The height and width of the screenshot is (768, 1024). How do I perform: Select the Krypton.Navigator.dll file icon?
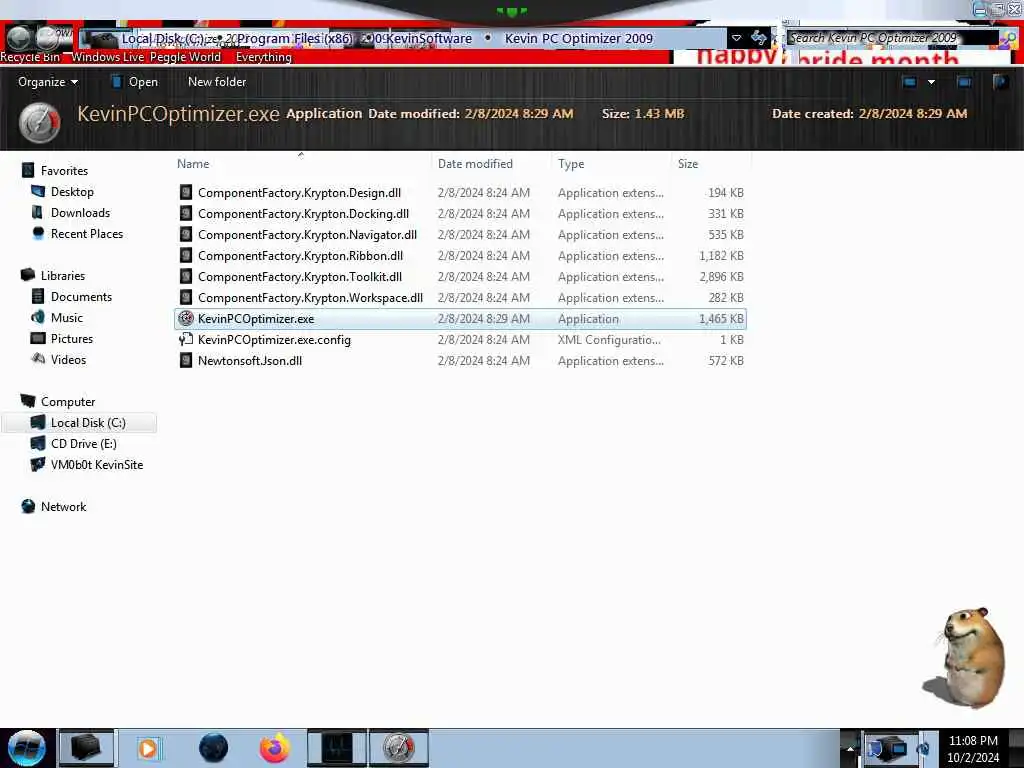[186, 234]
